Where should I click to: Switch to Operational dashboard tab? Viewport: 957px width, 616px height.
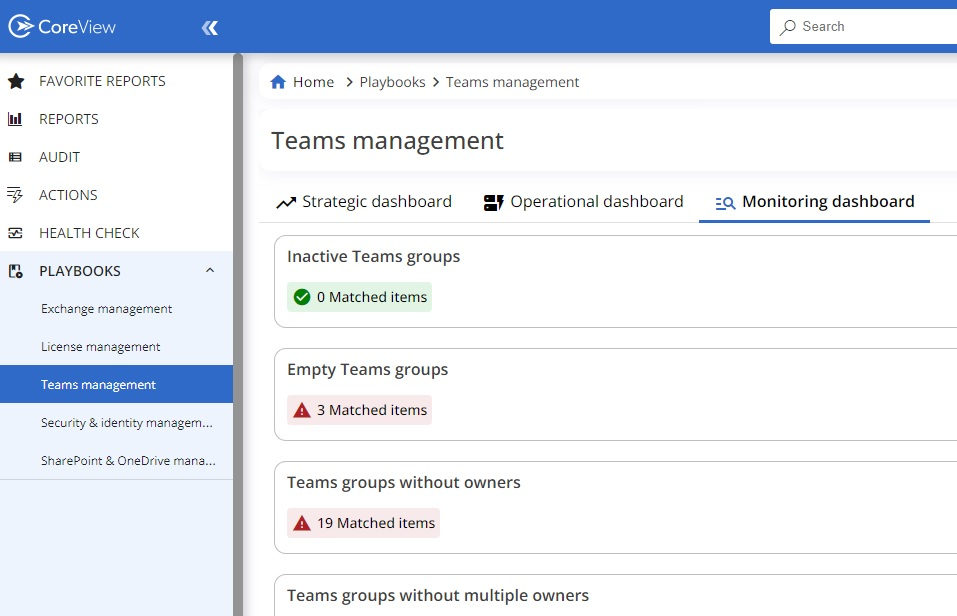pos(583,202)
